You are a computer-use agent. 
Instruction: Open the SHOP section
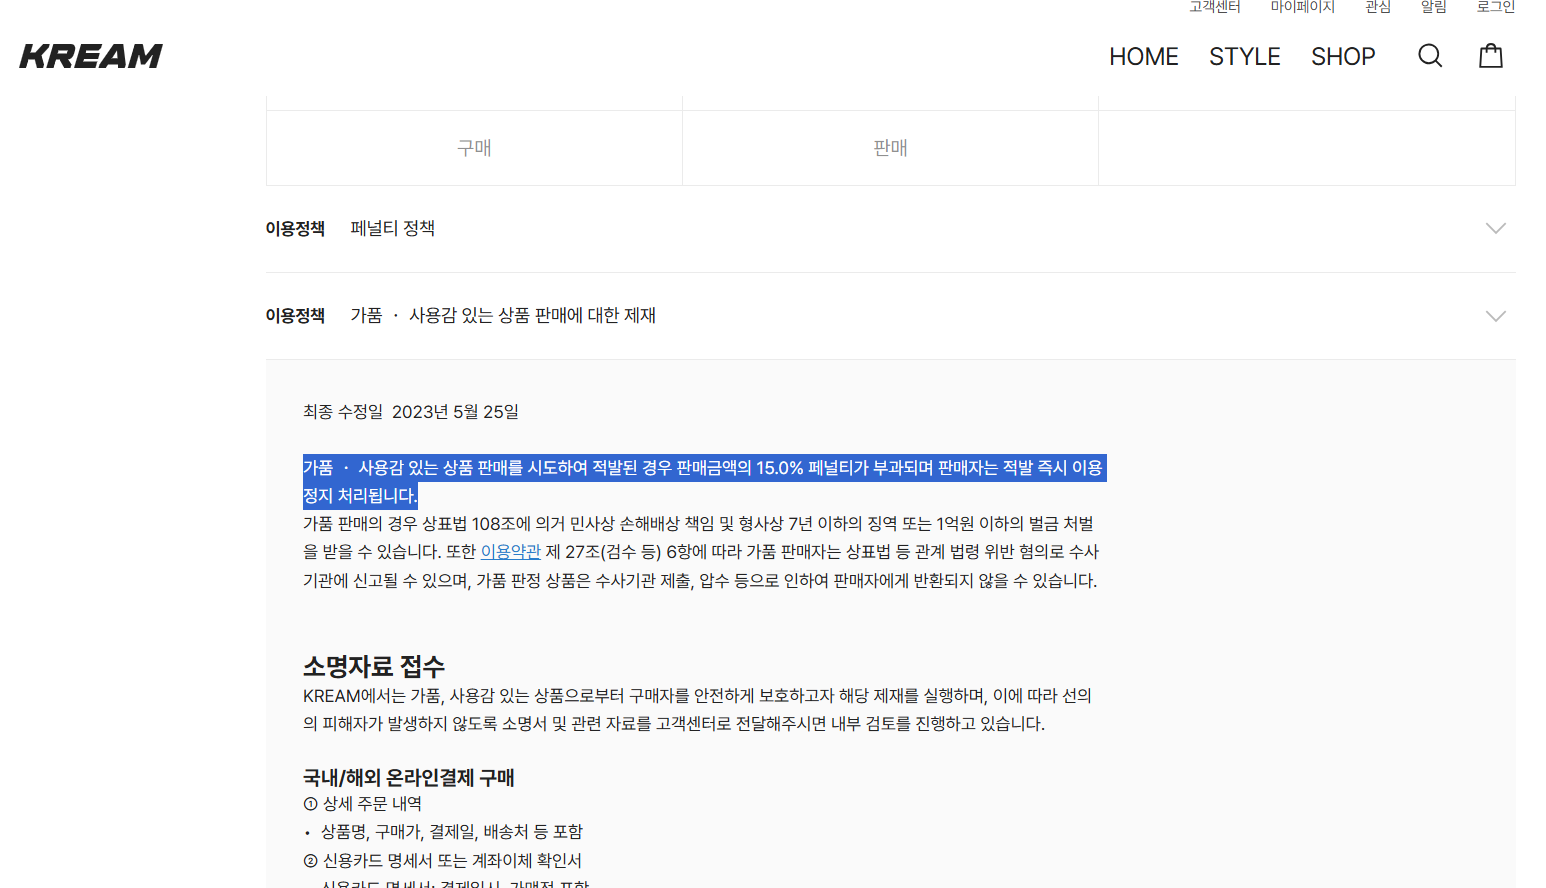[x=1343, y=56]
